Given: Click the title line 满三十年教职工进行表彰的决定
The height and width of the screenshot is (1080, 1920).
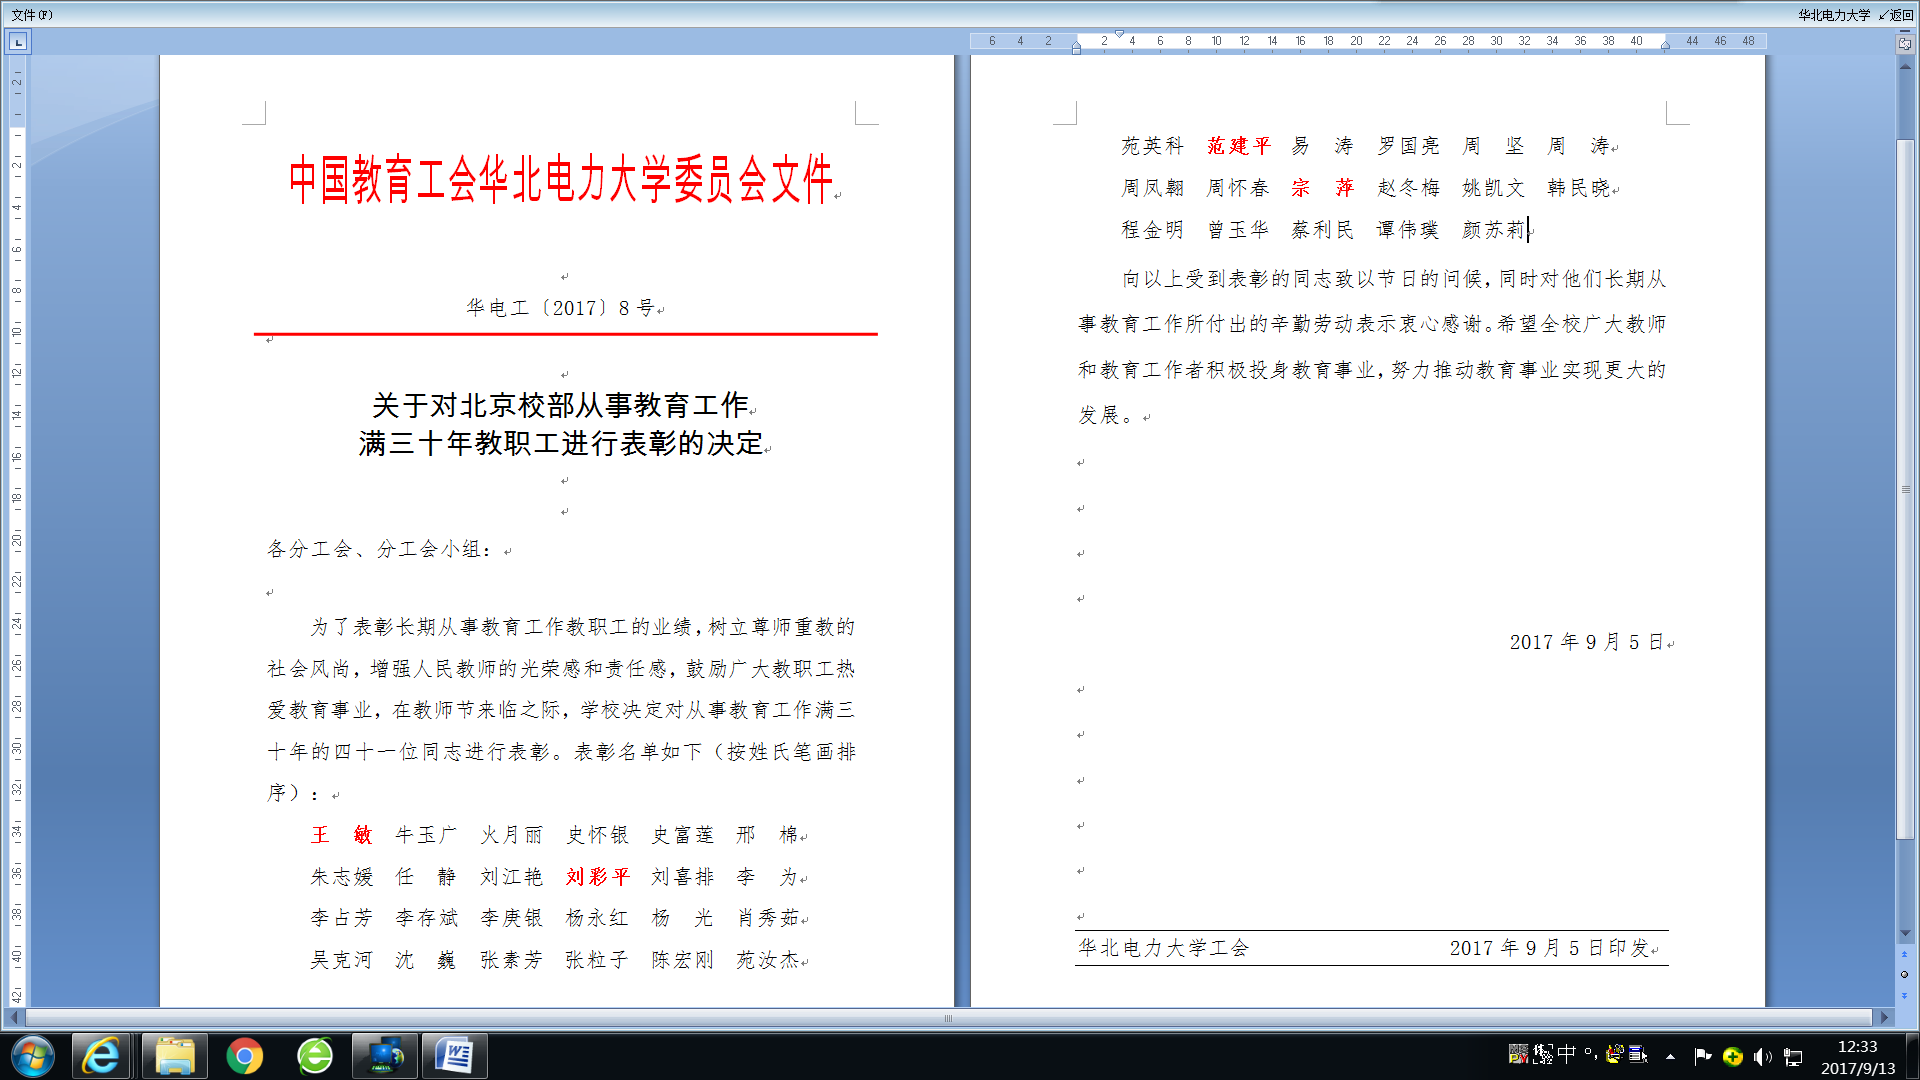Looking at the screenshot, I should tap(561, 443).
